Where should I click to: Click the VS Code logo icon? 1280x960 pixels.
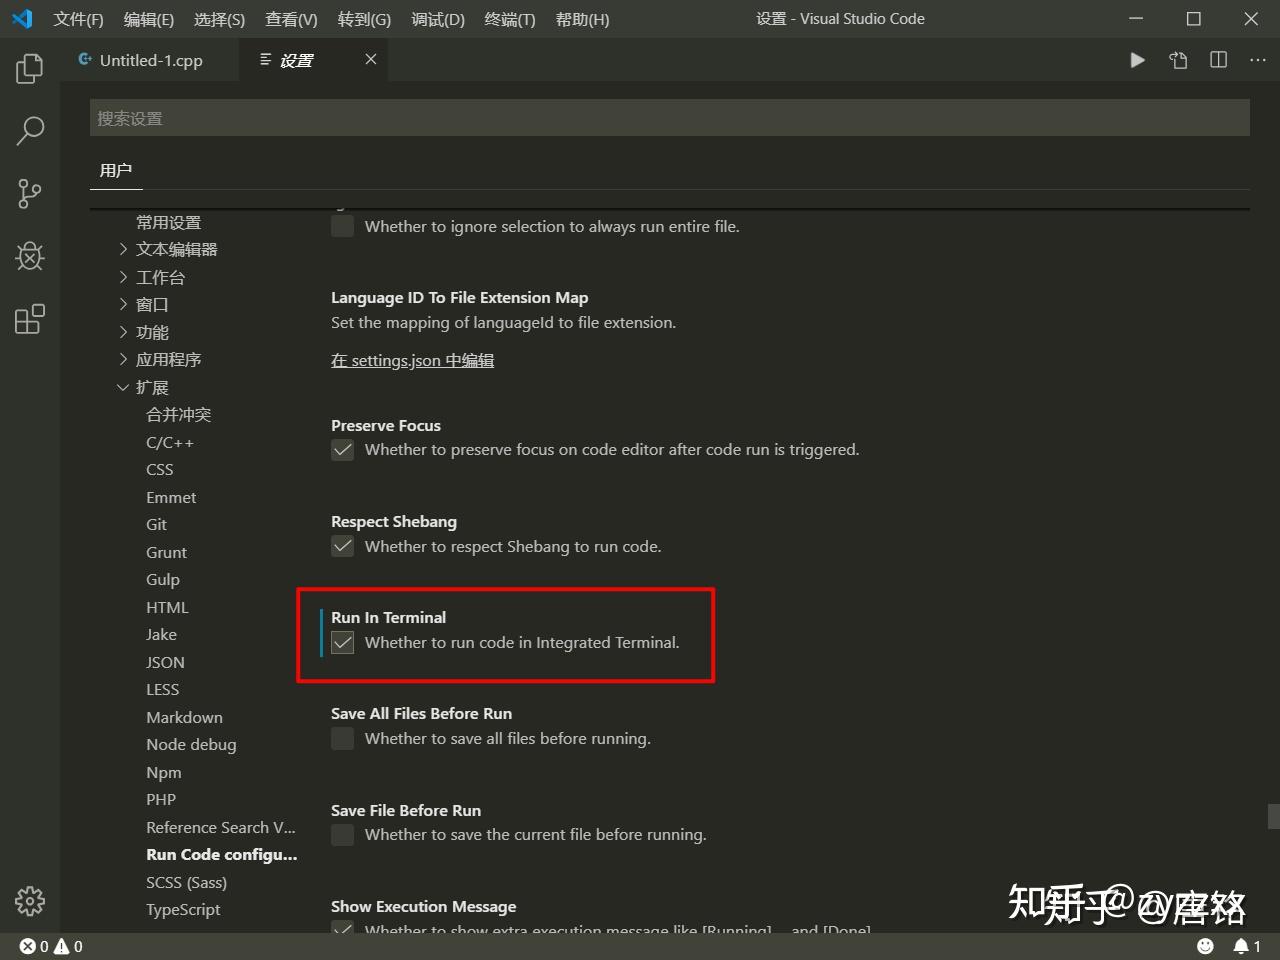[x=22, y=19]
